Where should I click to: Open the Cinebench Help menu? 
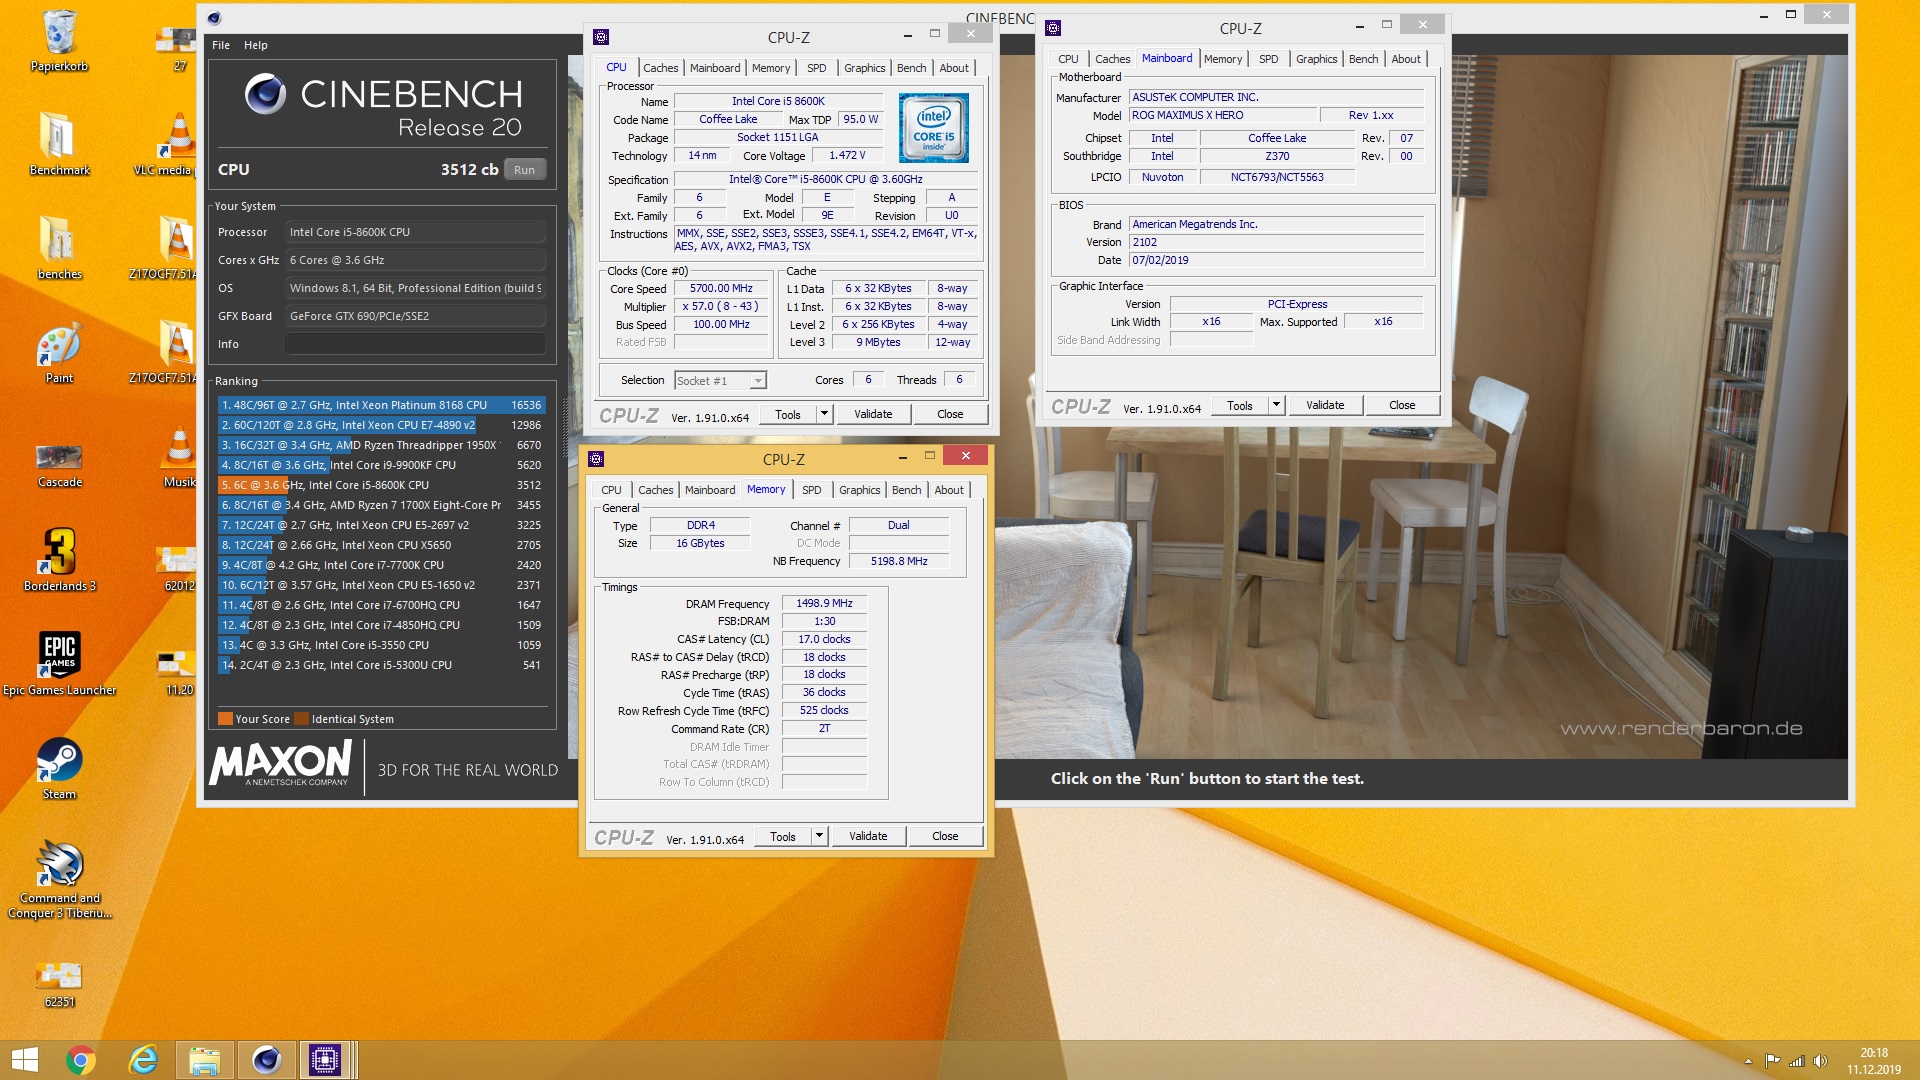pos(256,45)
